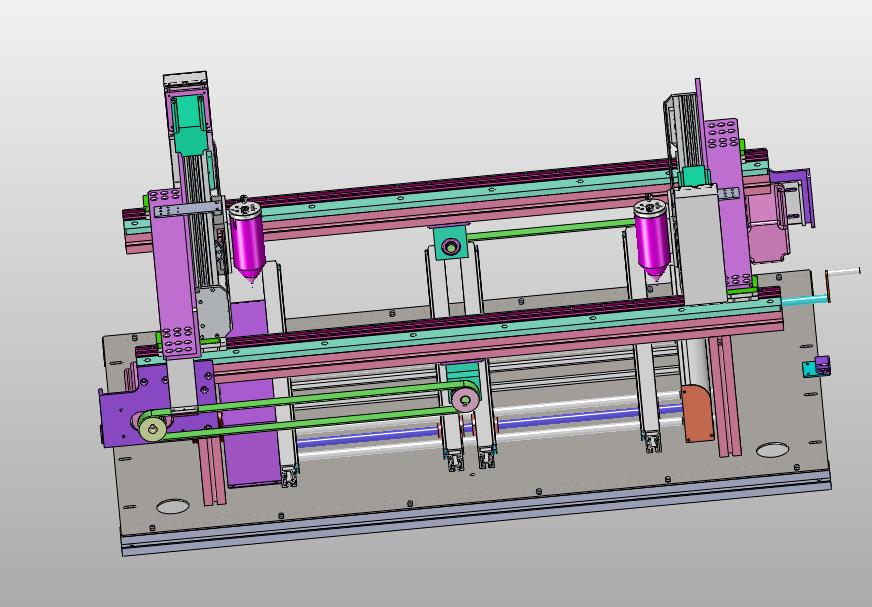Pick the cream pulley at lower left
The width and height of the screenshot is (872, 607).
[153, 429]
